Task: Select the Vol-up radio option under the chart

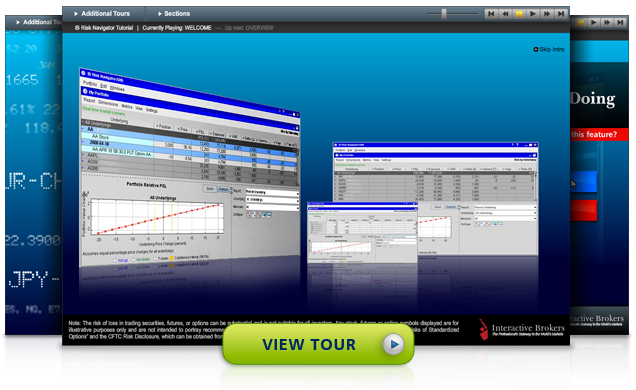Action: [115, 260]
